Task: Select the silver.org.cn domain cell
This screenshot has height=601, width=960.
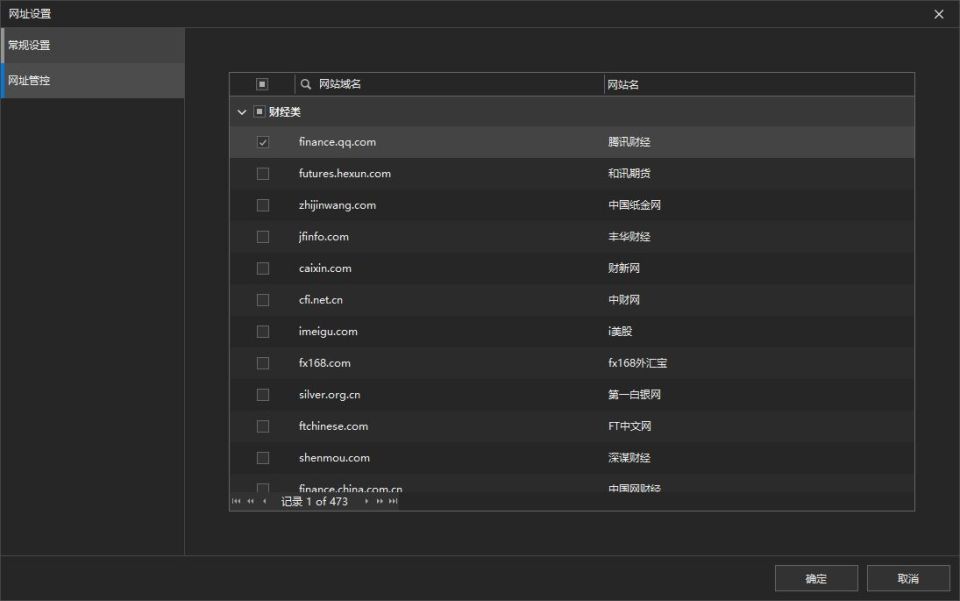Action: (x=329, y=395)
